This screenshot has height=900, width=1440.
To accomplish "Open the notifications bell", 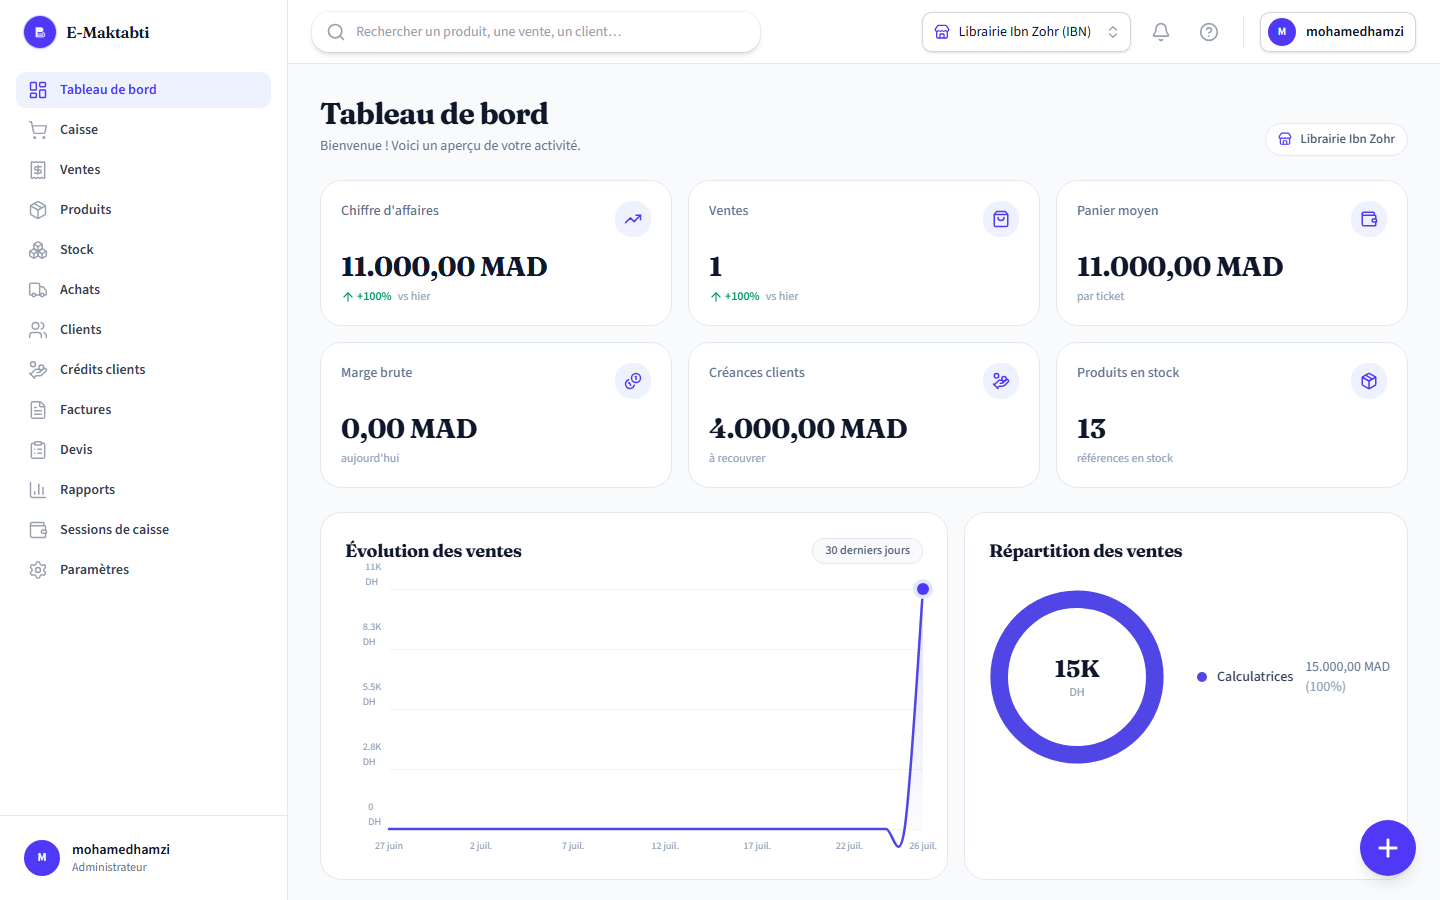I will click(1161, 32).
